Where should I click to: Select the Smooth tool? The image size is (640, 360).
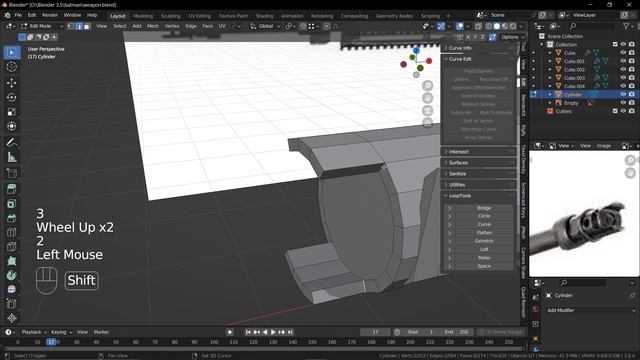[x=11, y=289]
